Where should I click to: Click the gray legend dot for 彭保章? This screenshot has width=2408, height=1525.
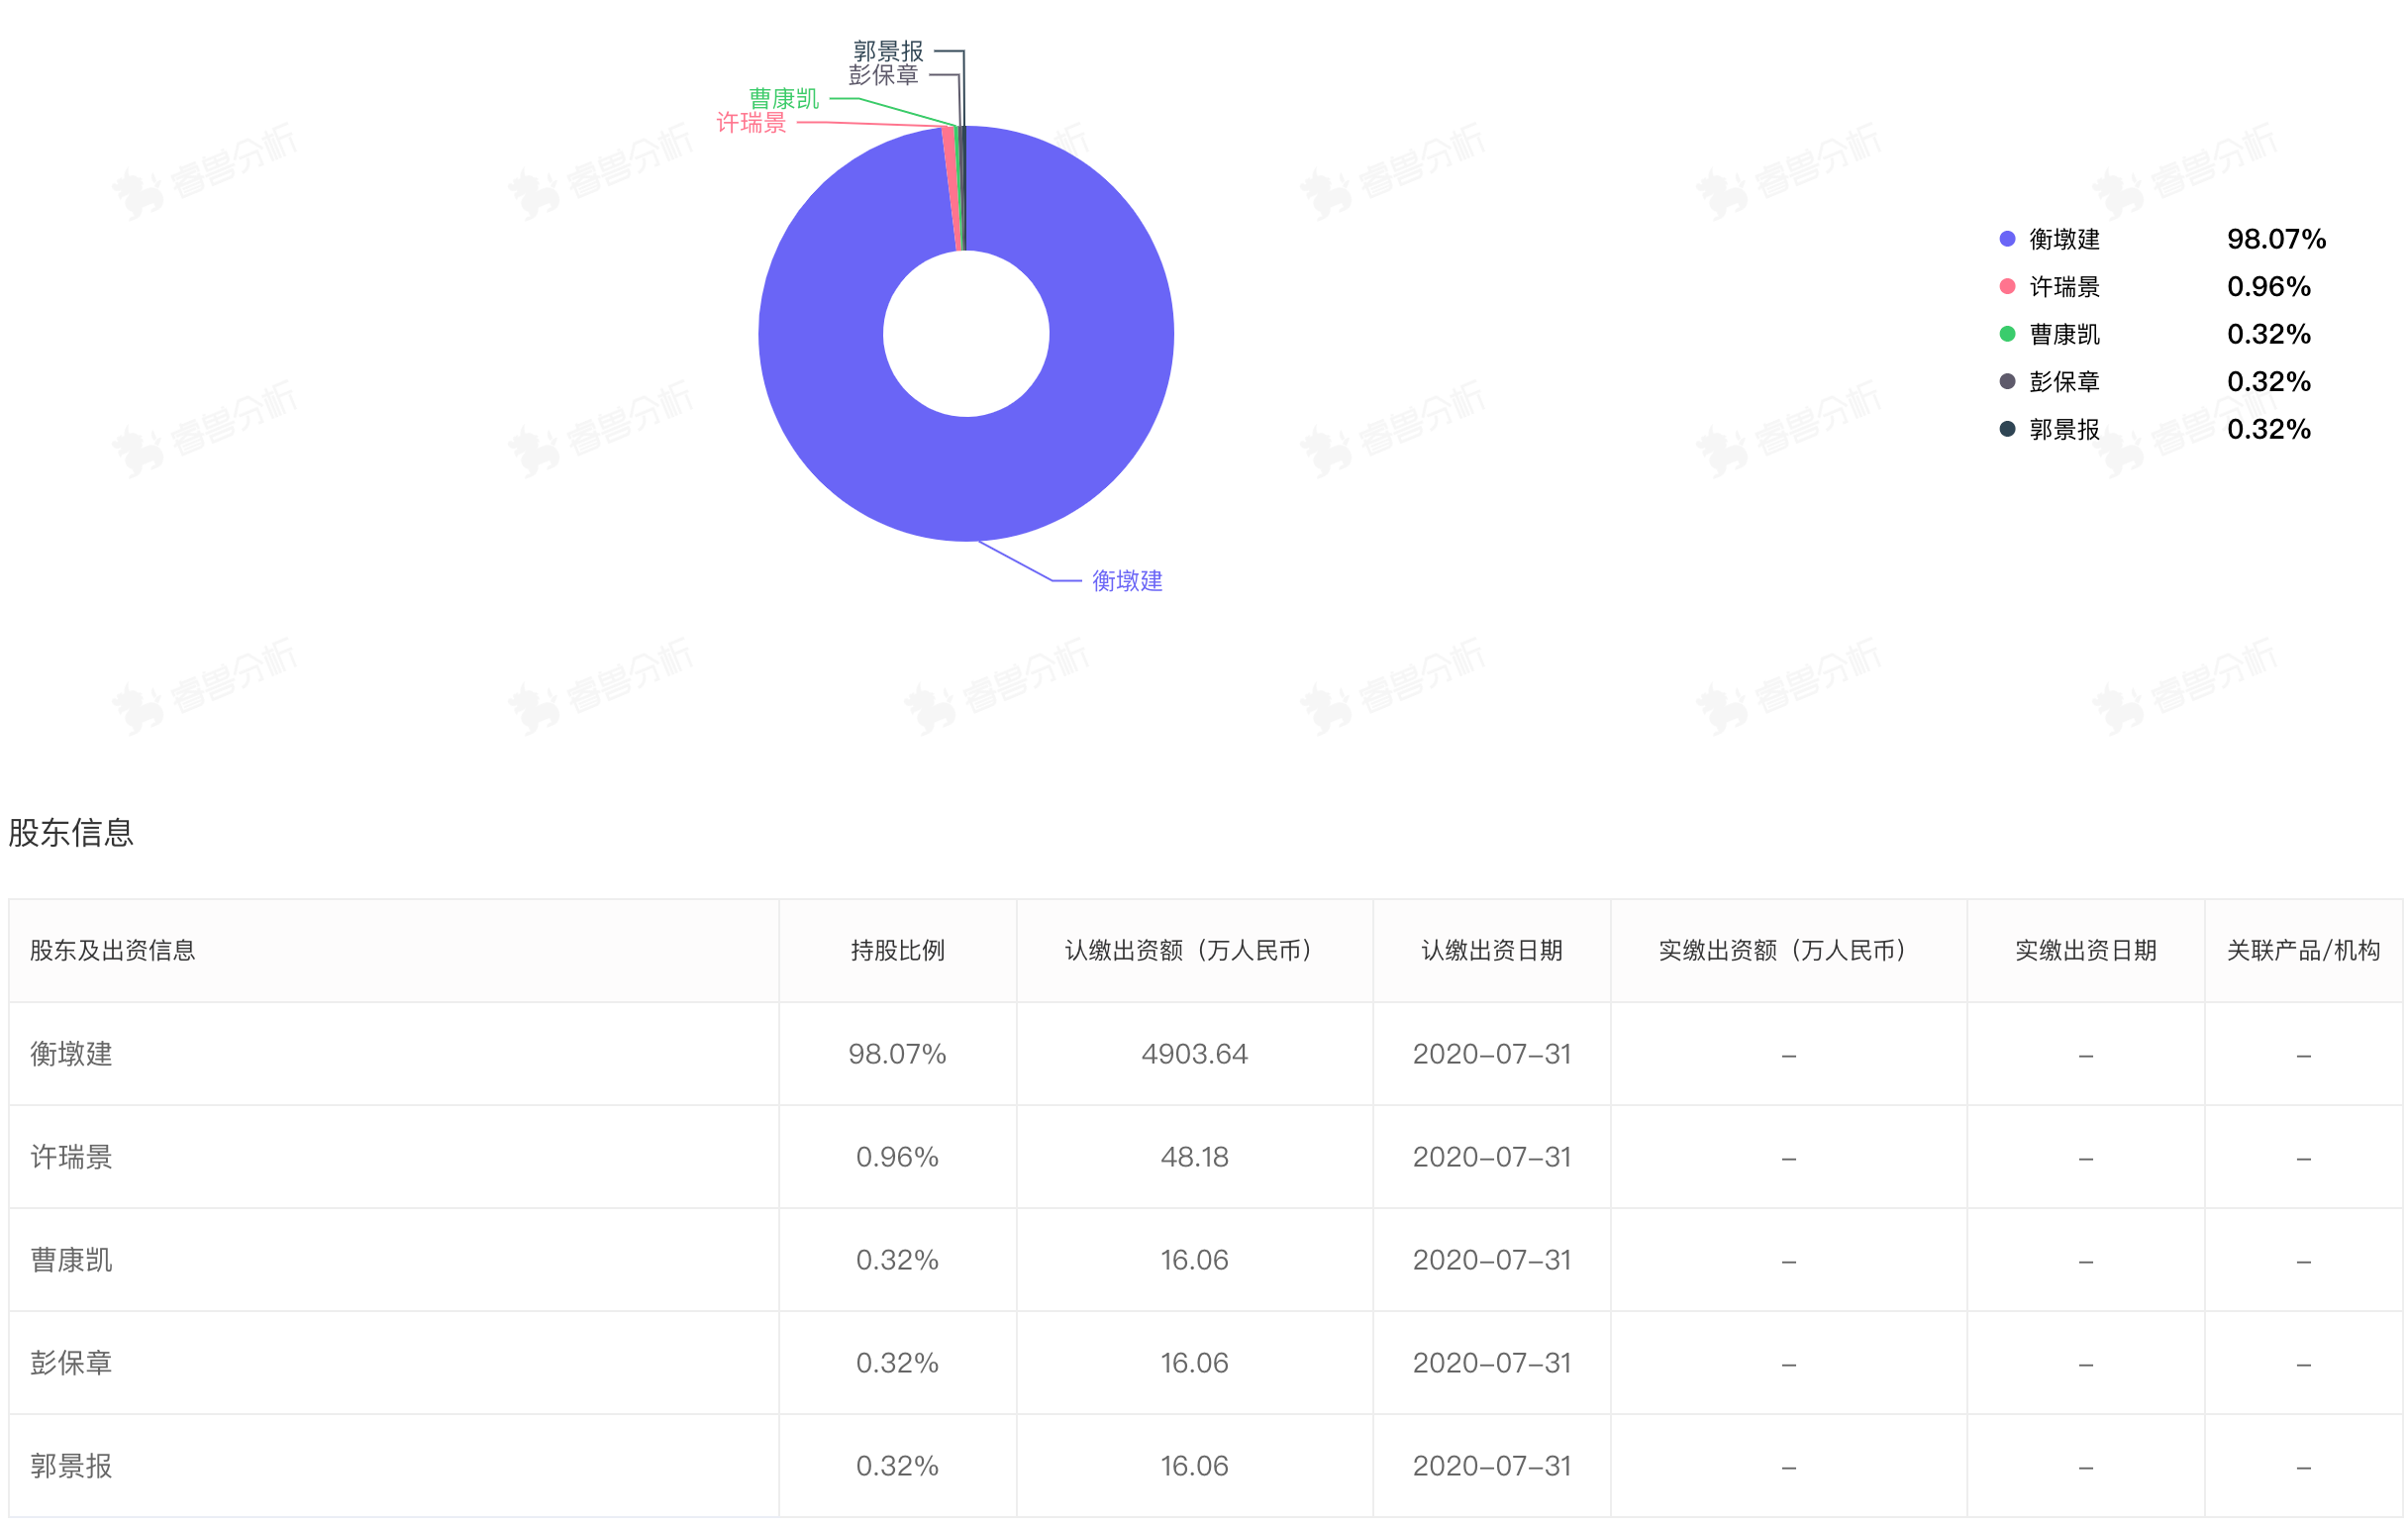(x=2006, y=382)
